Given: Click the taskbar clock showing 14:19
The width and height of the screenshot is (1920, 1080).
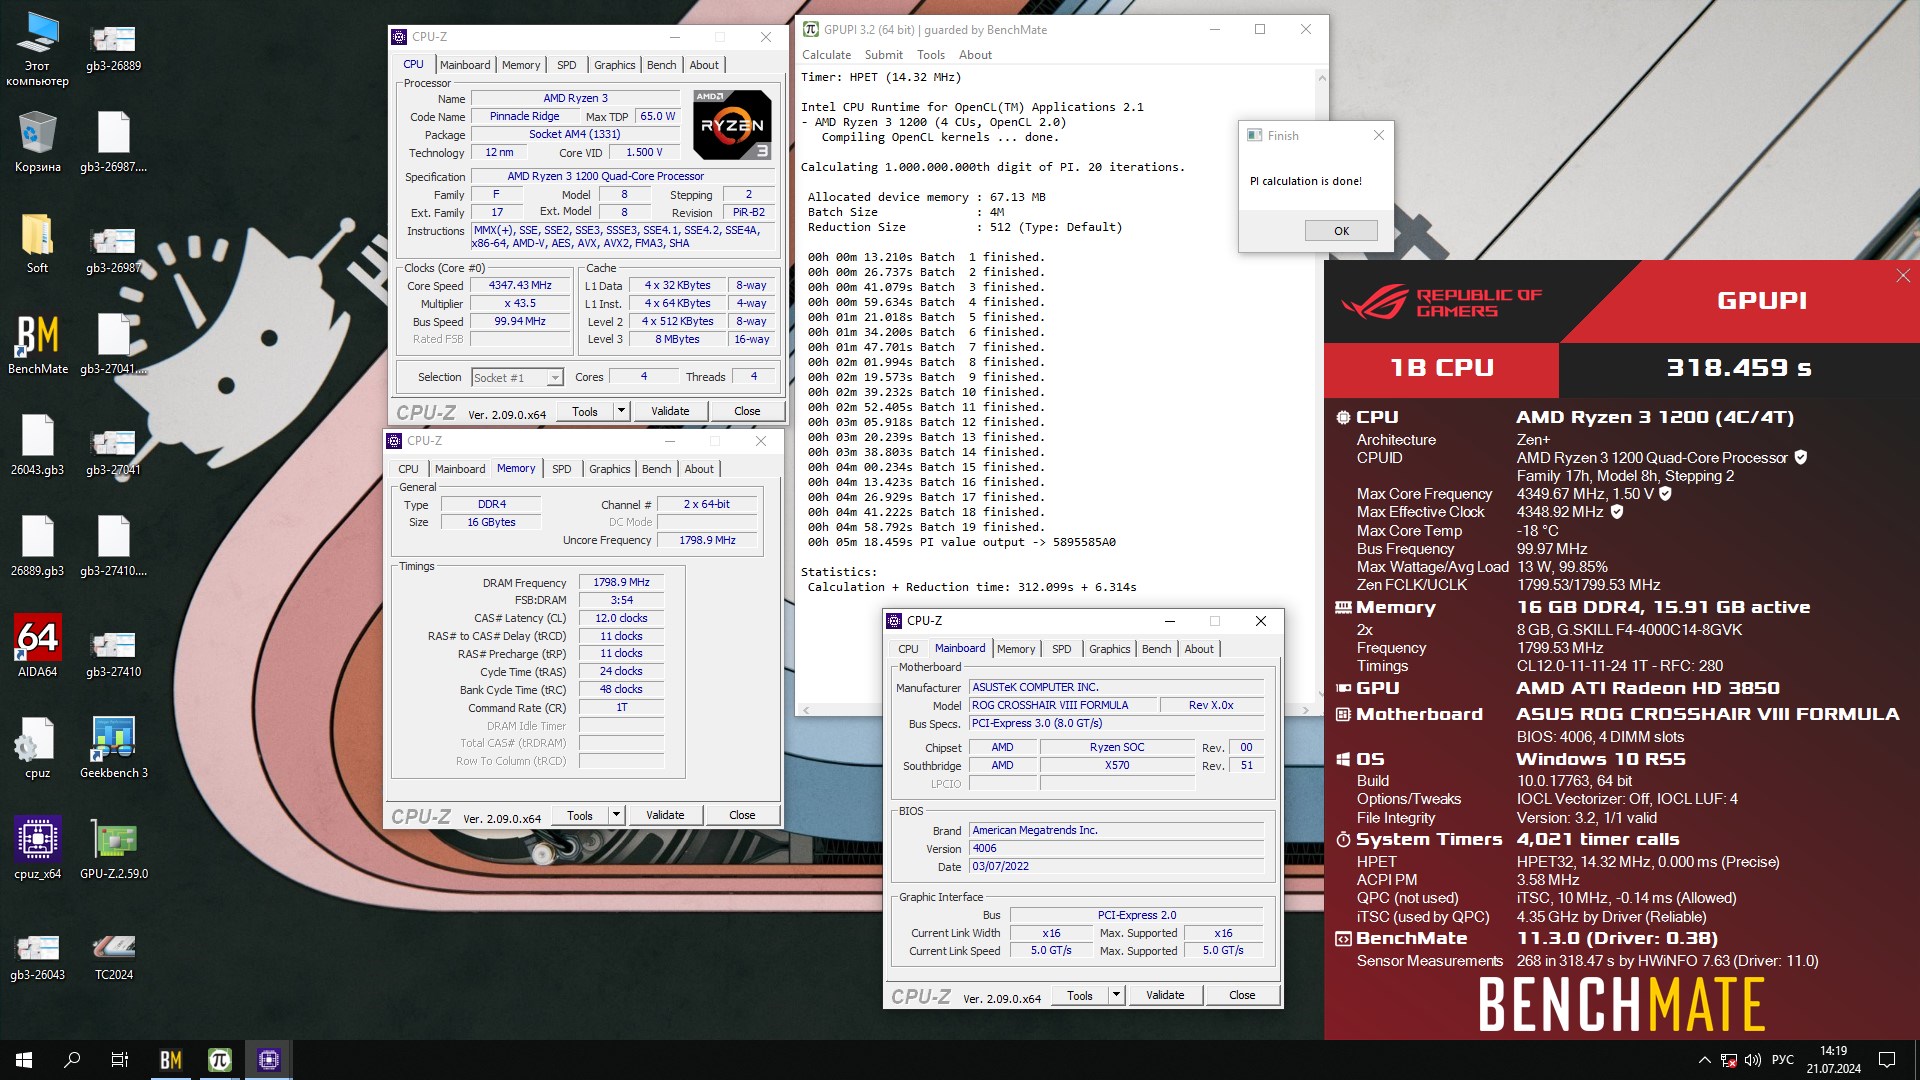Looking at the screenshot, I should coord(1833,1060).
